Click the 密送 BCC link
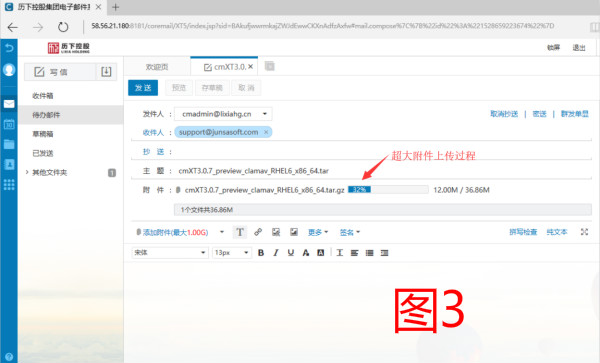Viewport: 600px width, 363px height. (540, 114)
